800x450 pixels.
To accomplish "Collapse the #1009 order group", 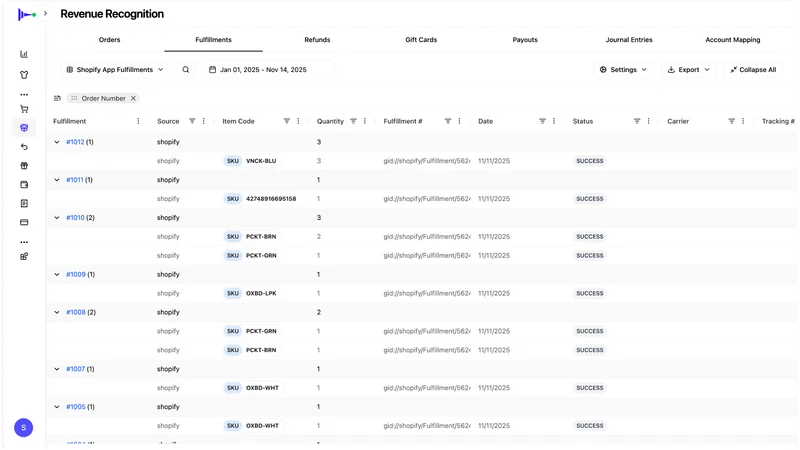I will click(57, 274).
